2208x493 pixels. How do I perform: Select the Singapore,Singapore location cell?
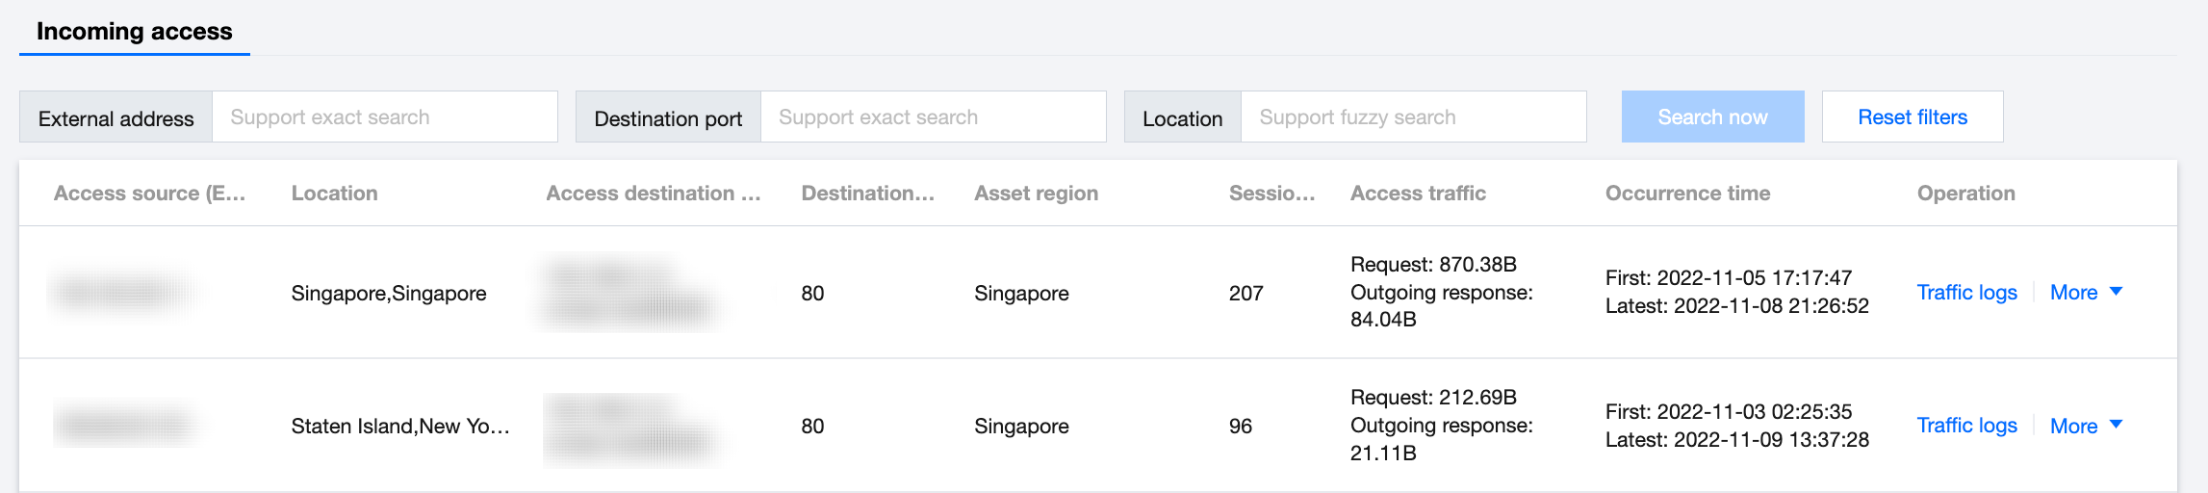pos(388,294)
